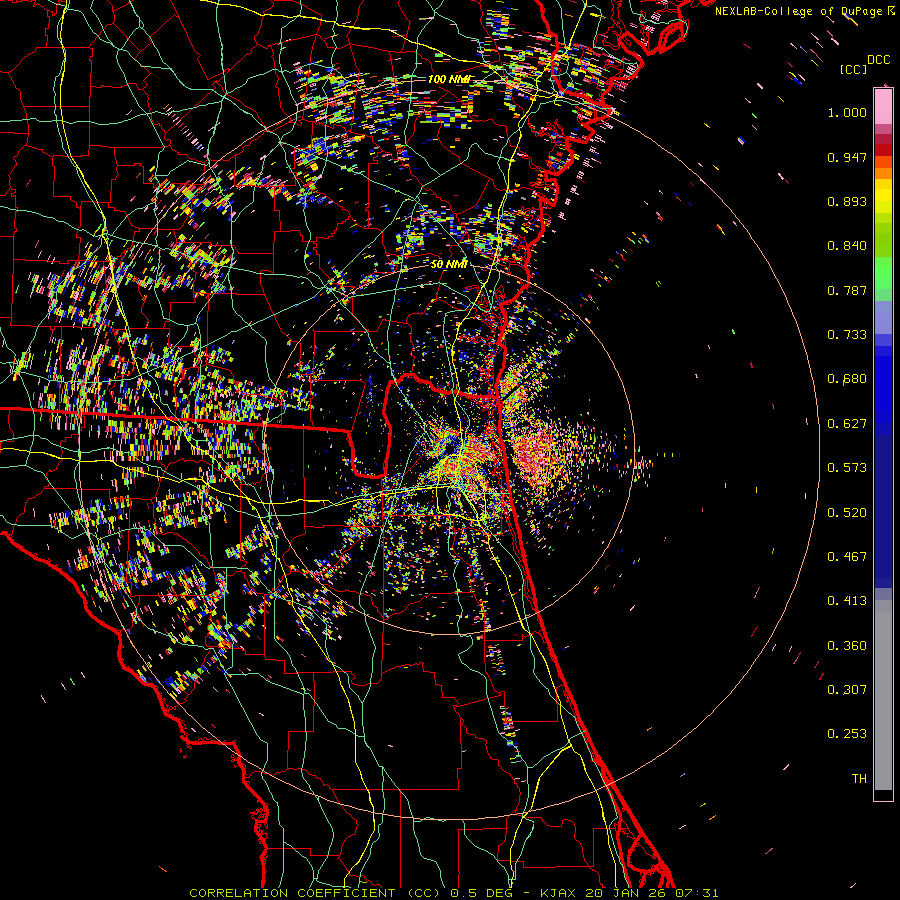Click the KJAX radar site identifier
Viewport: 900px width, 900px height.
(560, 893)
